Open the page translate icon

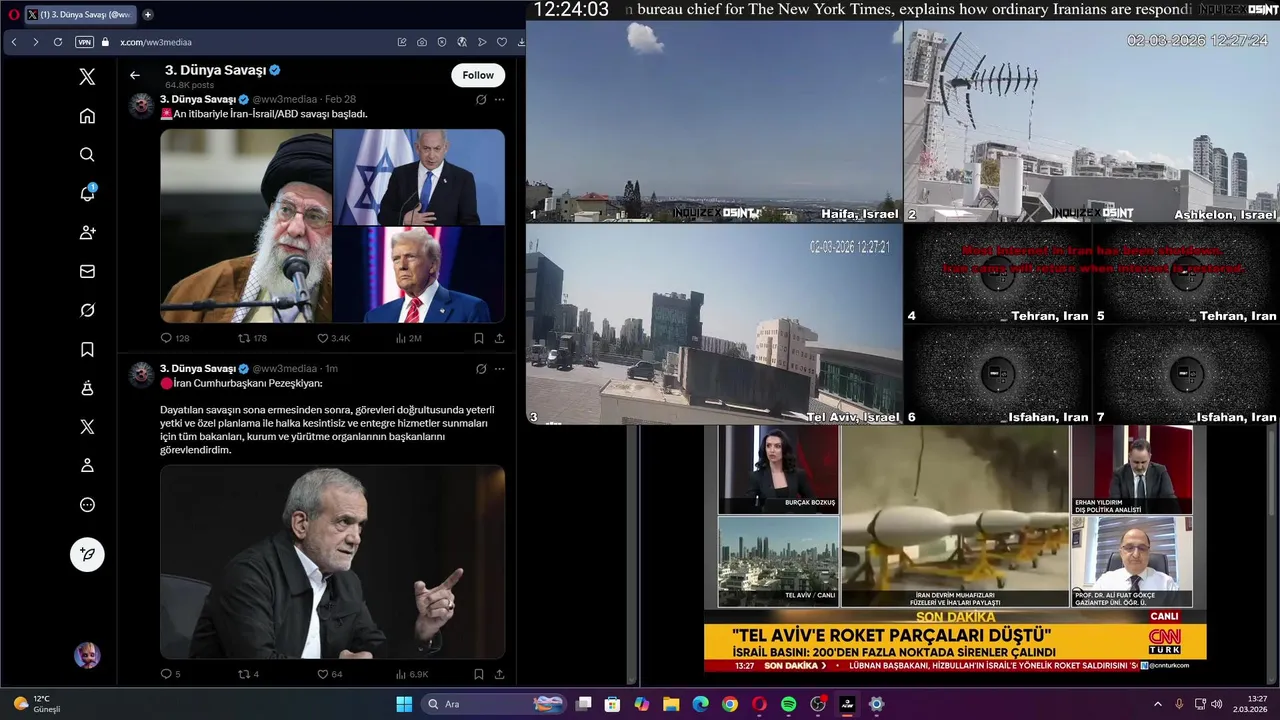462,42
